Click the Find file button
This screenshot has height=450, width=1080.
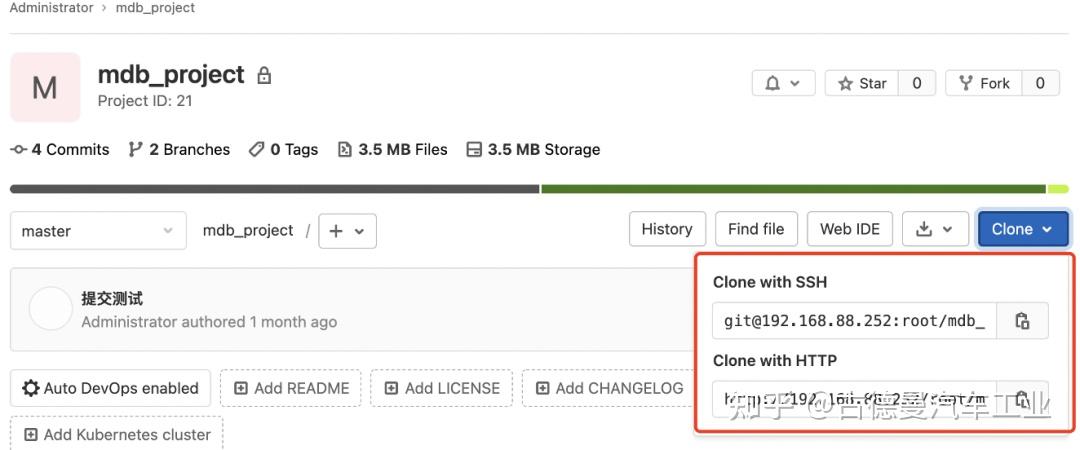756,229
